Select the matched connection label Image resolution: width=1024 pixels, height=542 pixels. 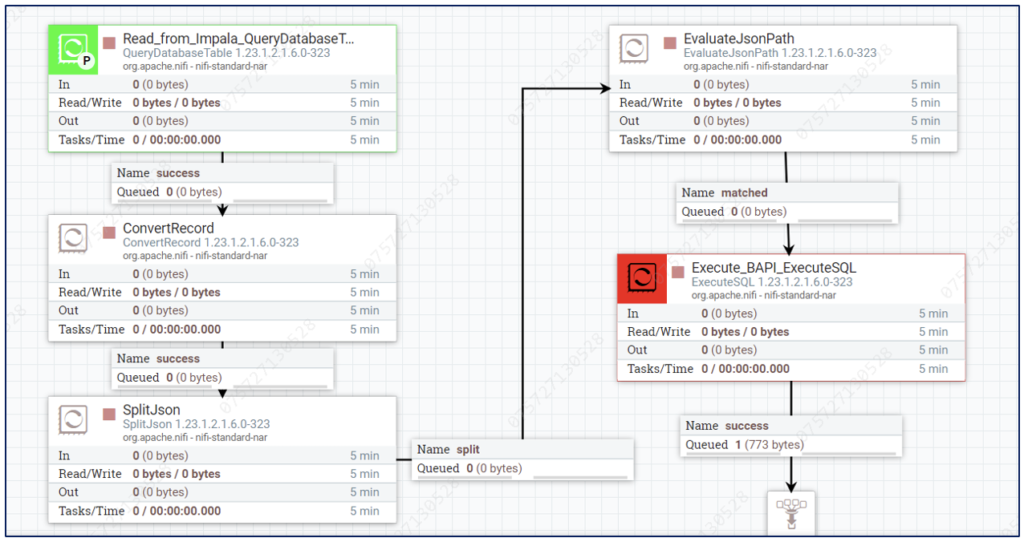coord(788,202)
